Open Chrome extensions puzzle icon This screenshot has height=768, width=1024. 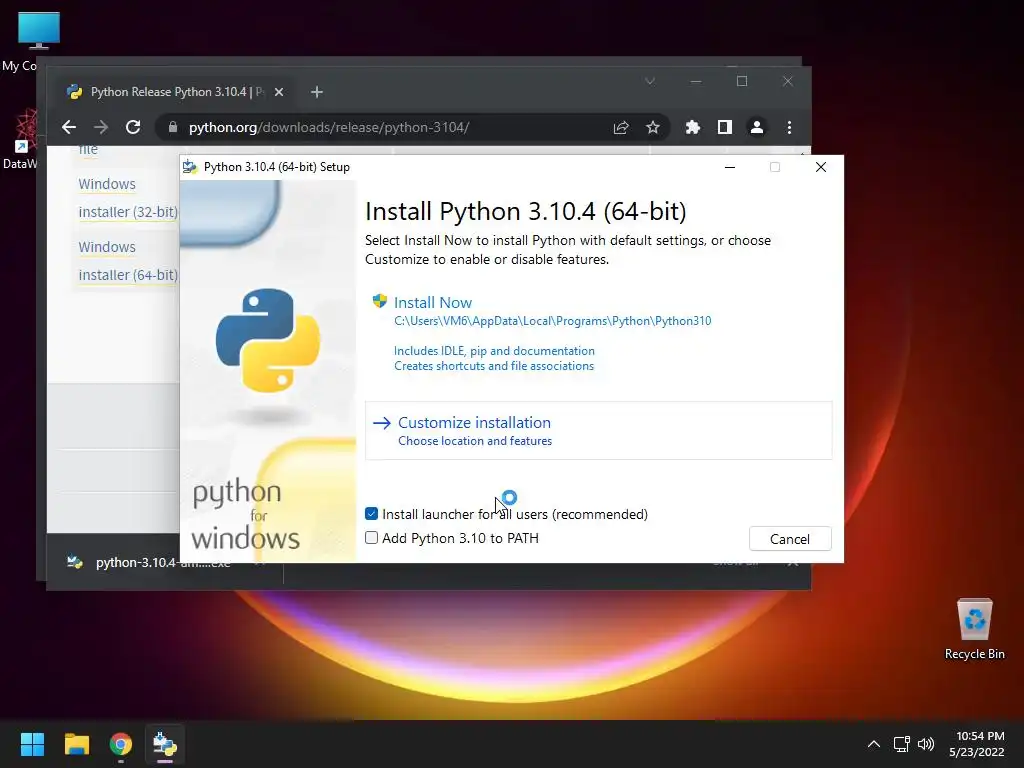pos(693,127)
